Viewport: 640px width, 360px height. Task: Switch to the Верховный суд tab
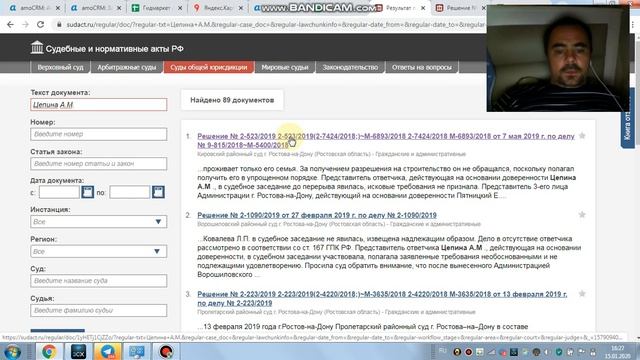60,67
